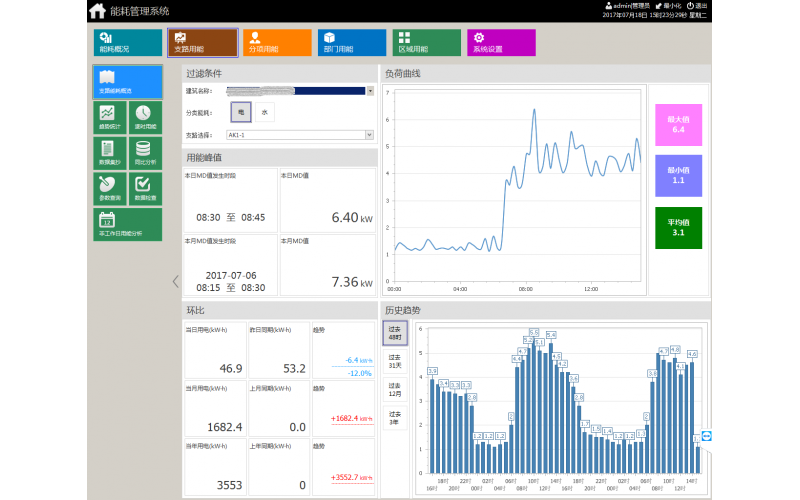The image size is (800, 500).
Task: Open the 支路选择 AK1-1 dropdown
Action: click(x=369, y=134)
